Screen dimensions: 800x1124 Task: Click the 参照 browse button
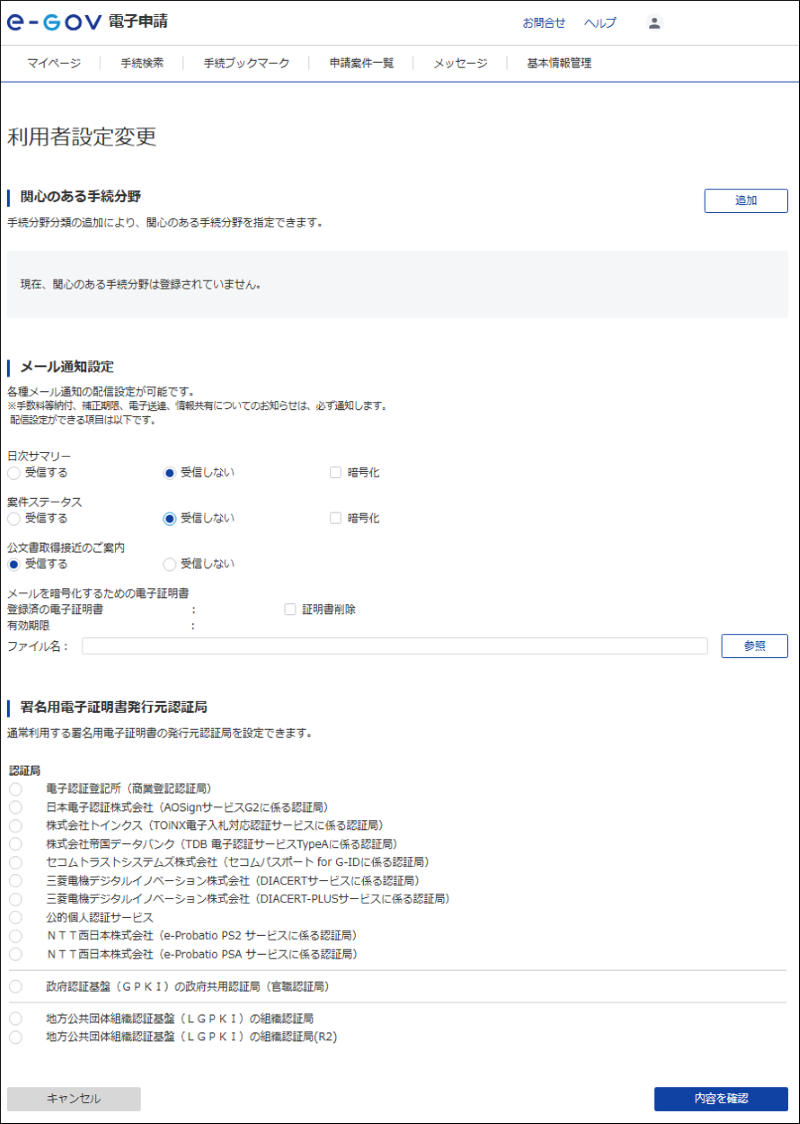point(754,646)
